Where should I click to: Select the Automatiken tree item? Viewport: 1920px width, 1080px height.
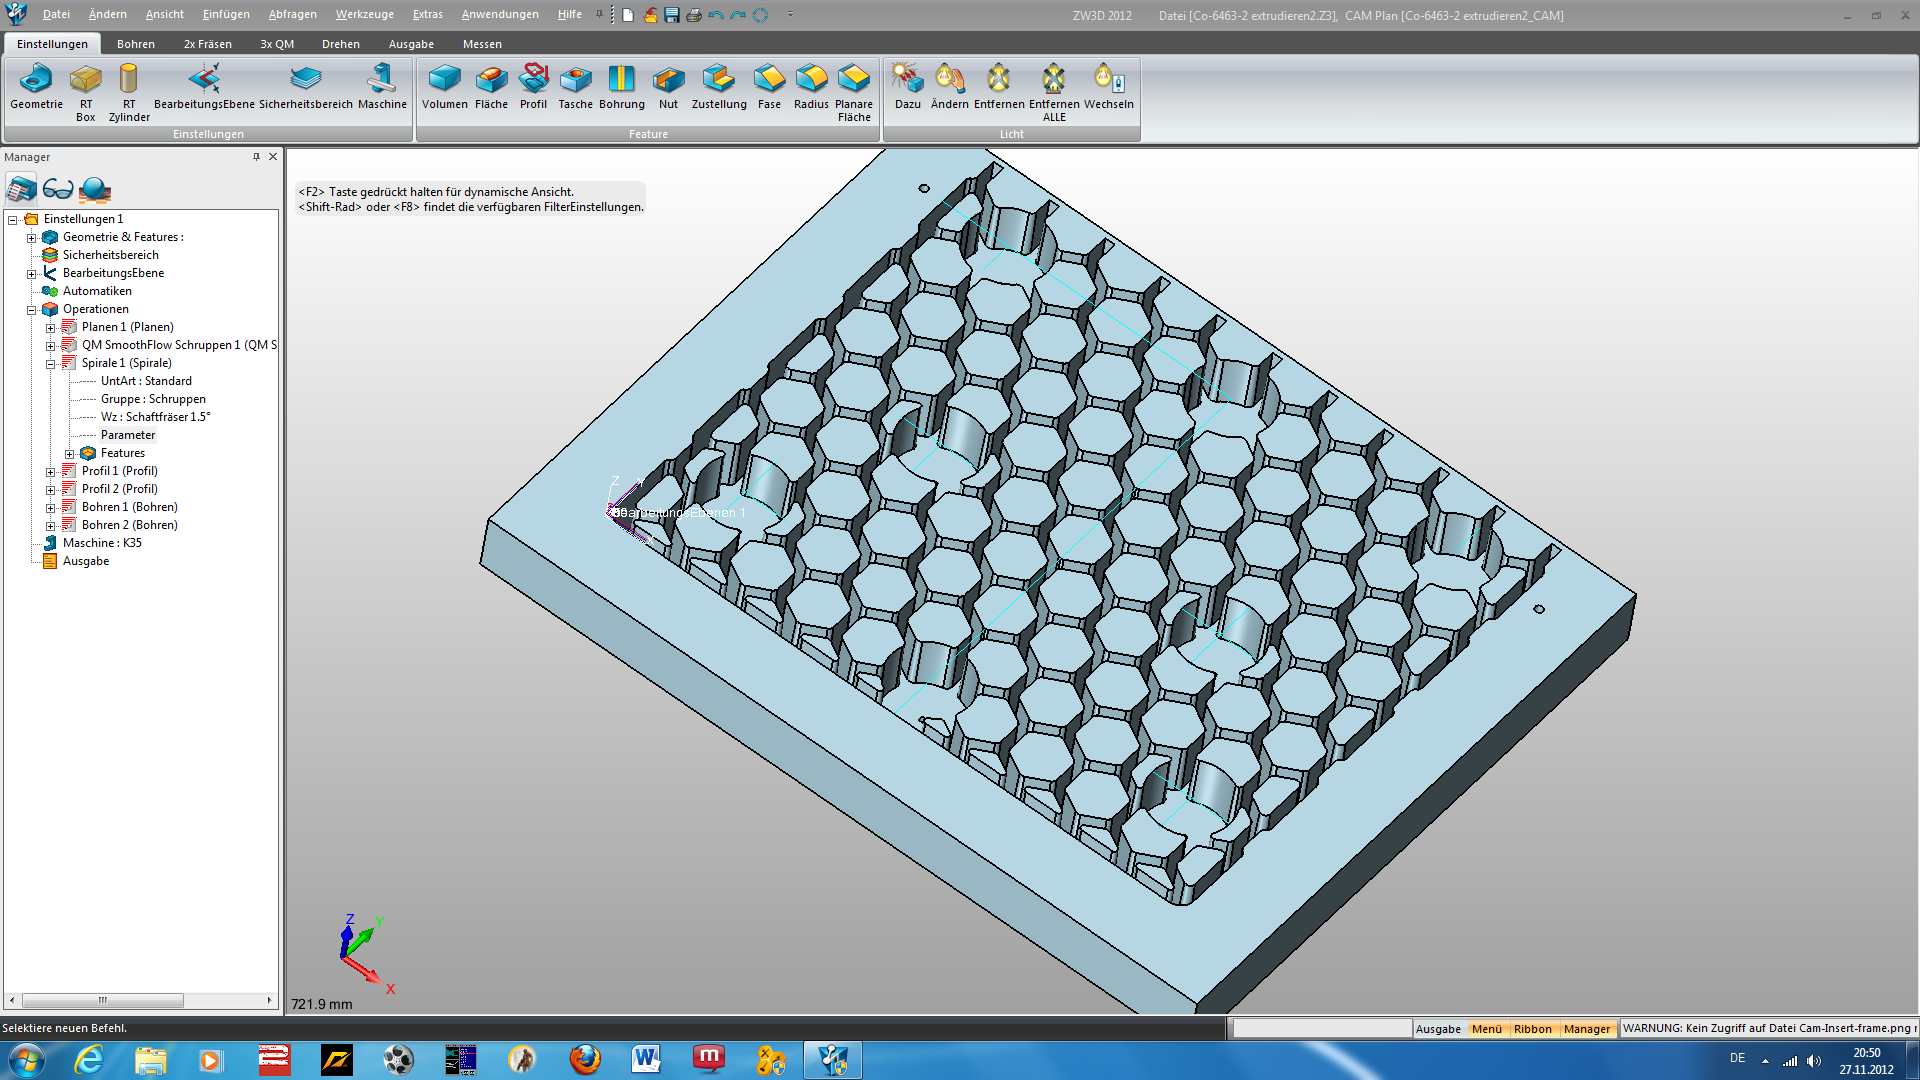coord(97,291)
